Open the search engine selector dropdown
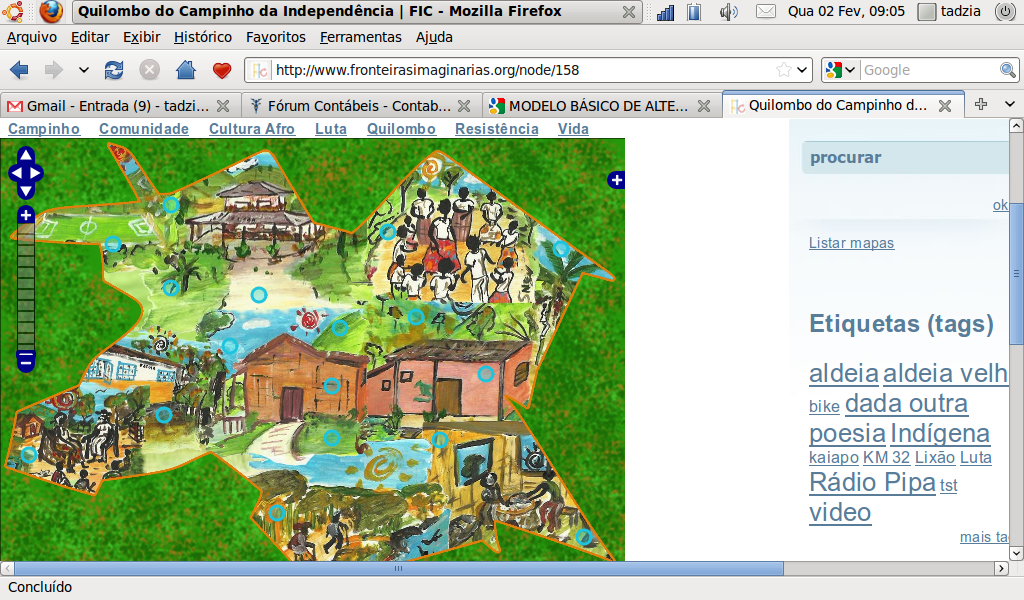Viewport: 1024px width, 600px height. (x=840, y=70)
